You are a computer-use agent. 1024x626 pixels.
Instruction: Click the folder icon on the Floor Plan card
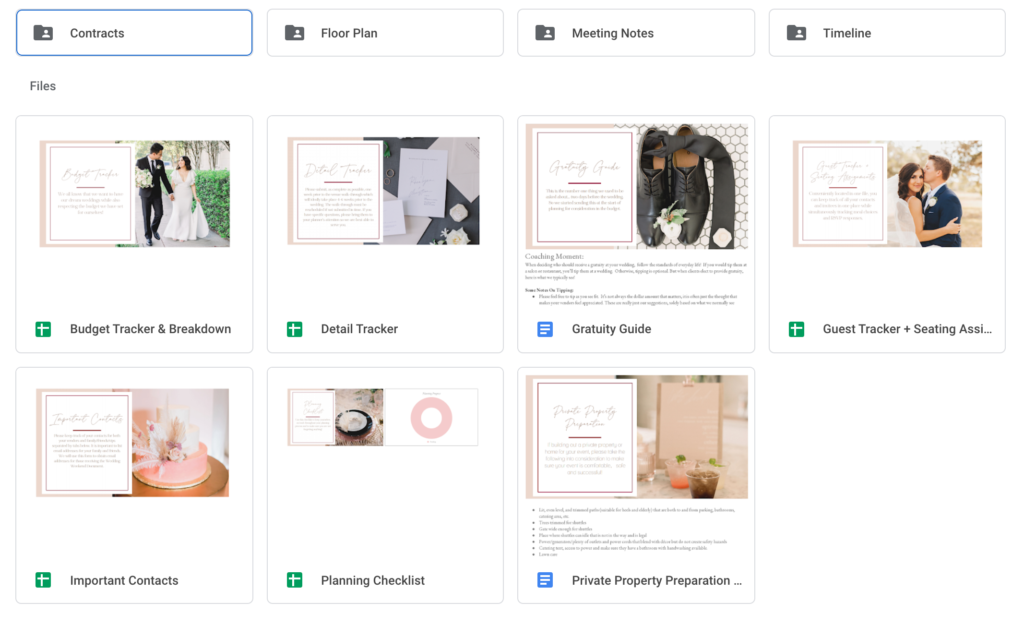point(293,32)
